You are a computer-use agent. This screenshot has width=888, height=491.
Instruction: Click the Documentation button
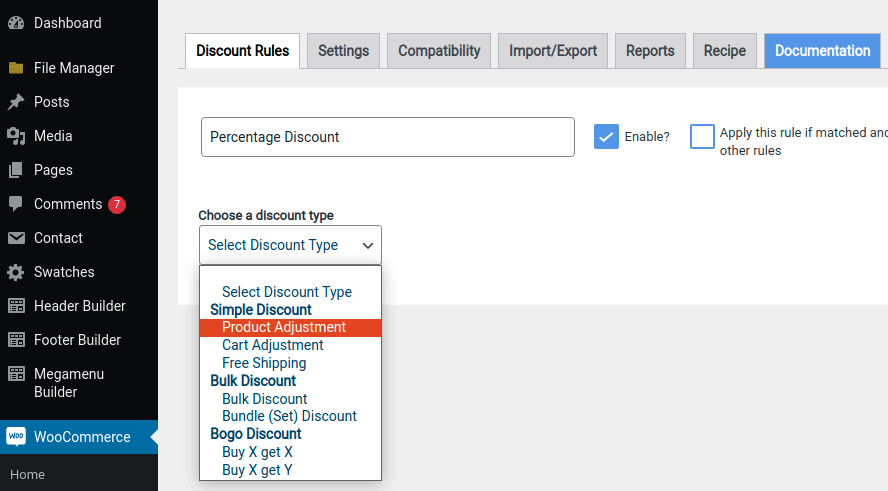[x=822, y=51]
